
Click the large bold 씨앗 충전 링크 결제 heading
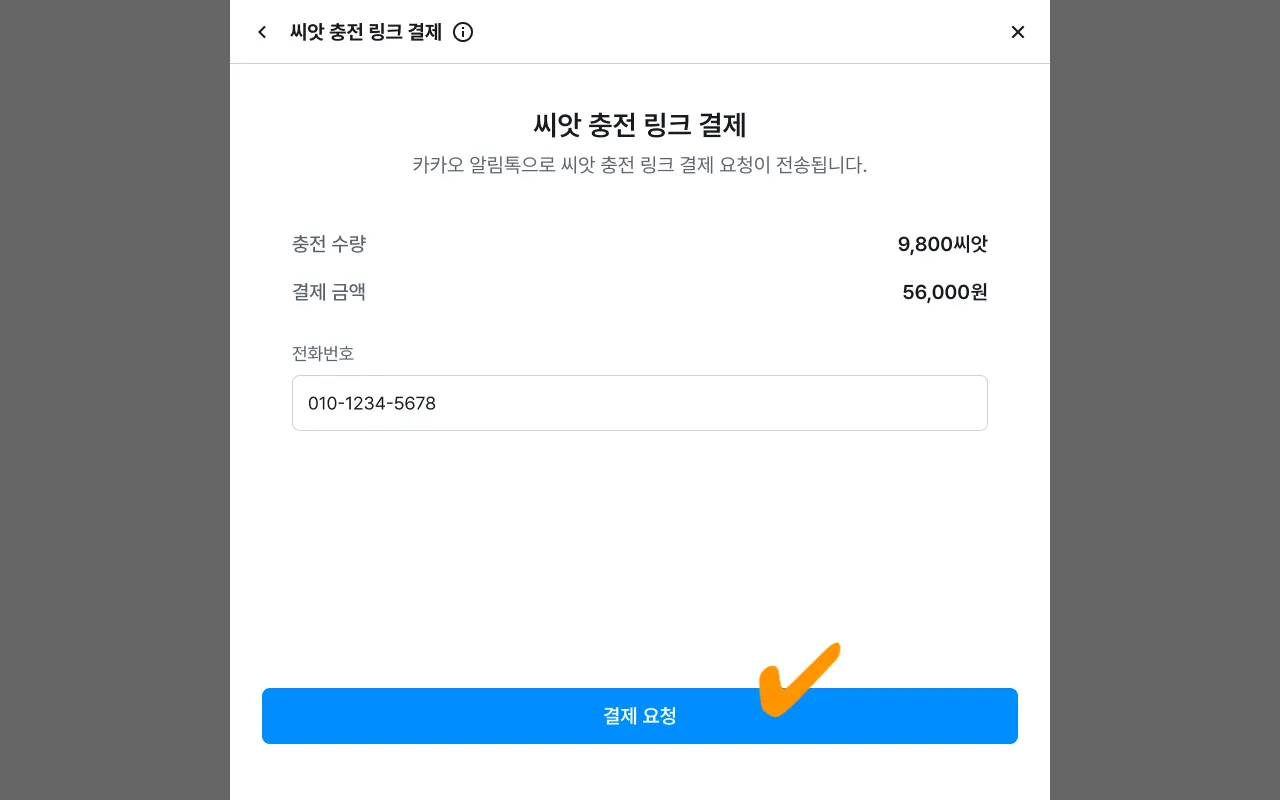[640, 125]
